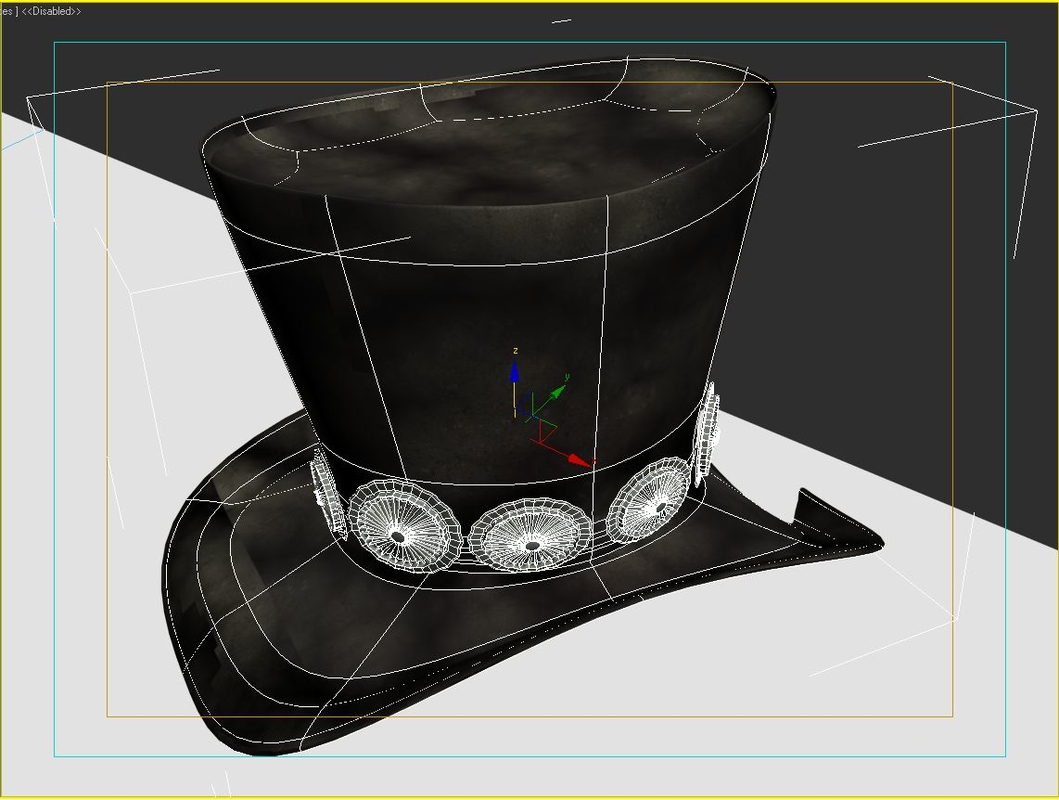Screen dimensions: 1059x800
Task: Select the center gear medallion on the hatband
Action: tap(531, 545)
